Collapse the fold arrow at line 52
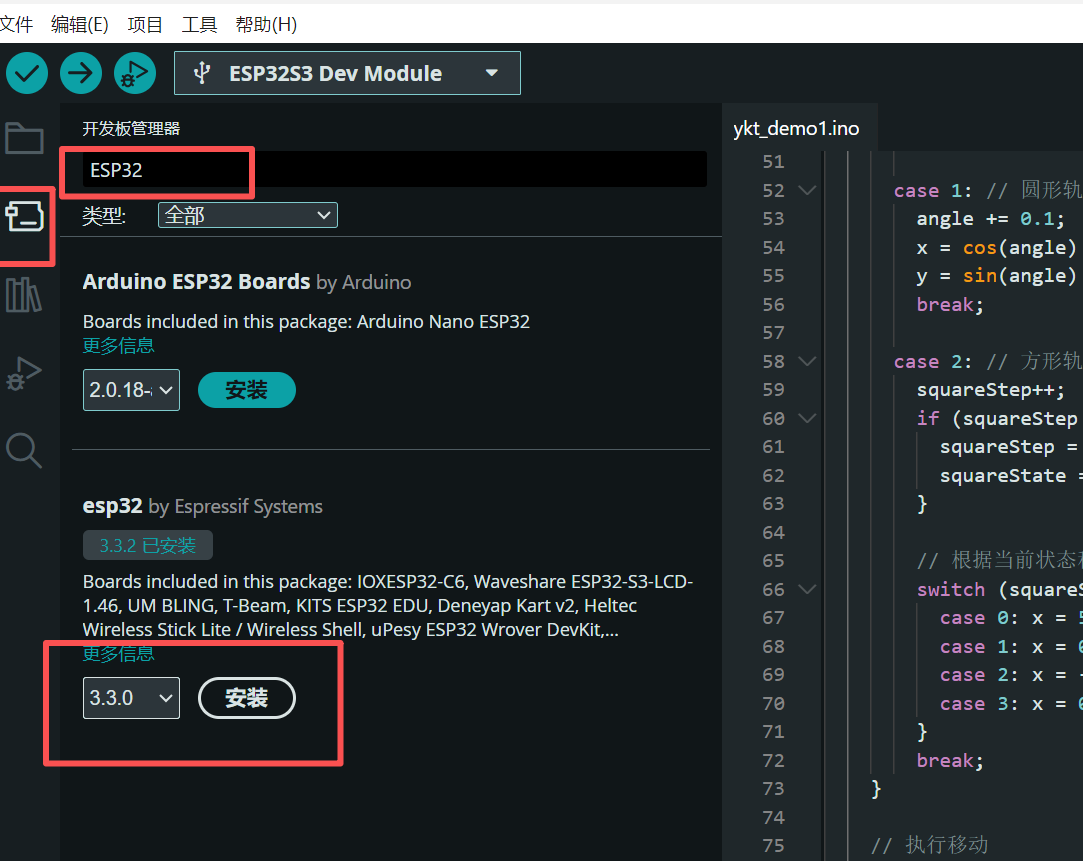This screenshot has width=1083, height=861. [807, 190]
